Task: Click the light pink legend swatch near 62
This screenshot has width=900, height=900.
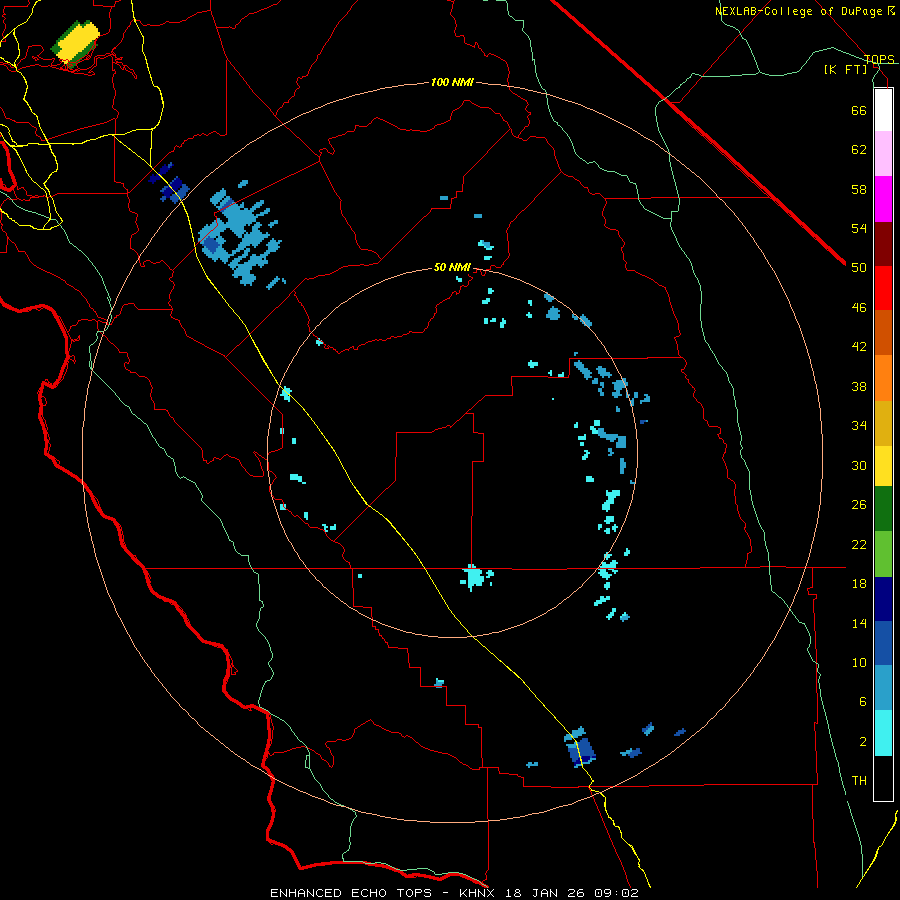Action: pyautogui.click(x=883, y=154)
